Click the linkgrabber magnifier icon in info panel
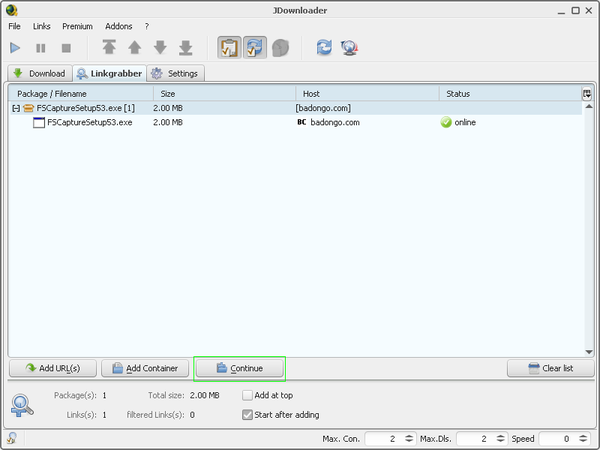The width and height of the screenshot is (600, 450). [22, 406]
